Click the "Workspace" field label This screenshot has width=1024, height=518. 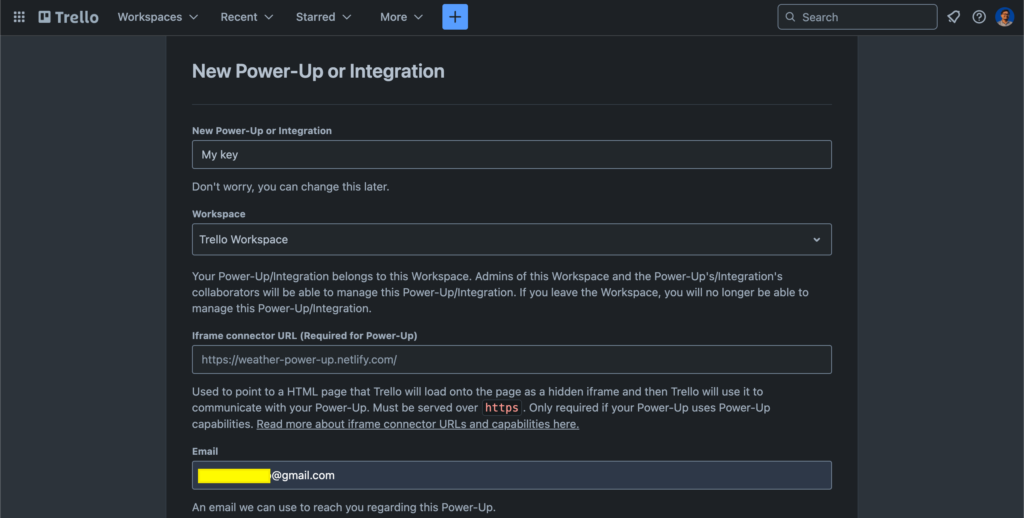[x=218, y=214]
